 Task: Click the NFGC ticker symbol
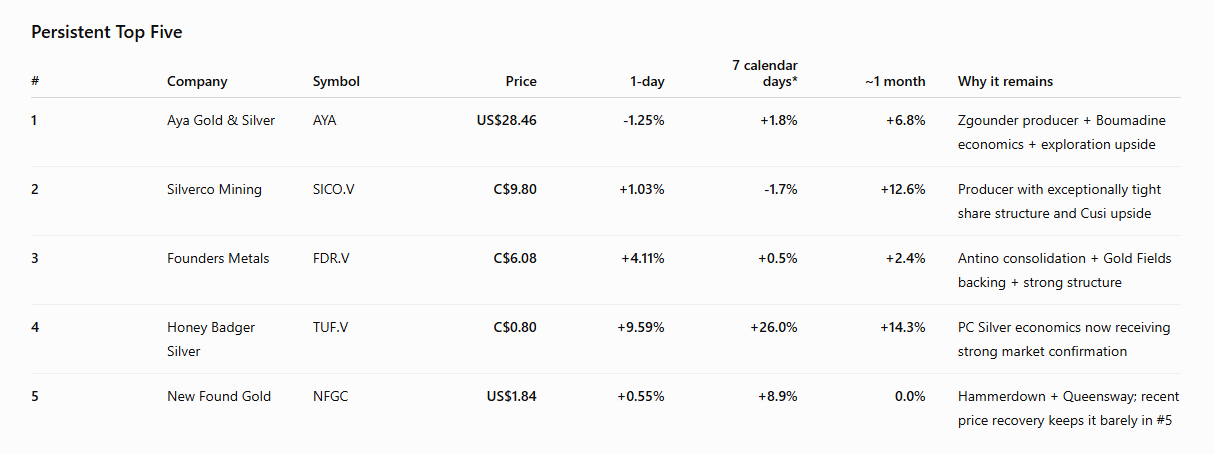pos(331,396)
